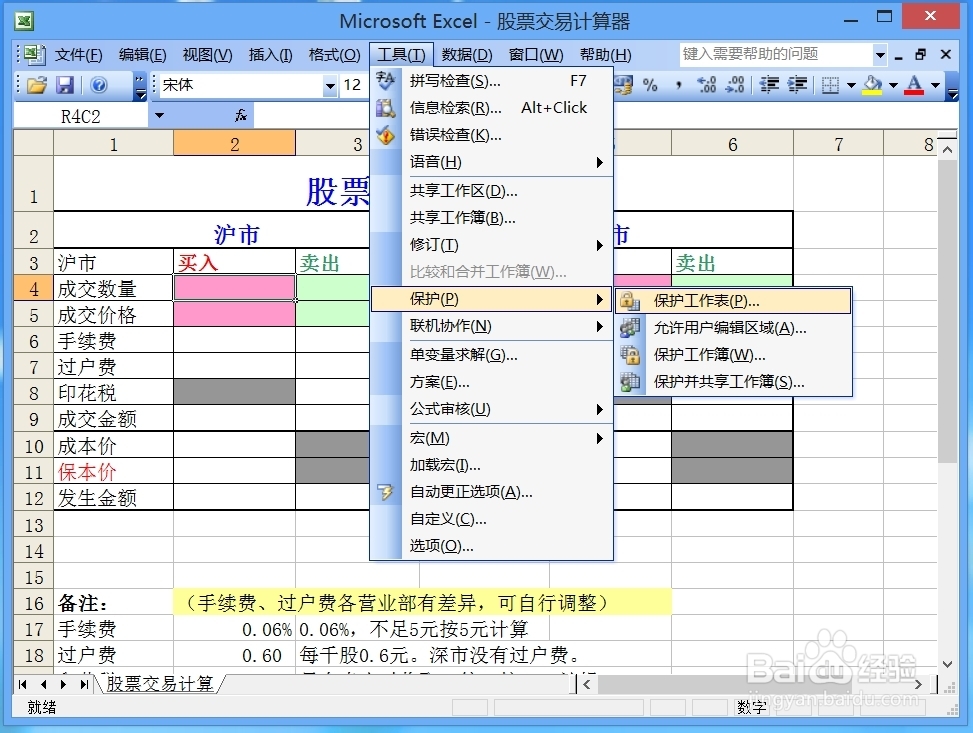Select the gray 印花税 cell in column 2
This screenshot has height=733, width=973.
click(x=235, y=392)
